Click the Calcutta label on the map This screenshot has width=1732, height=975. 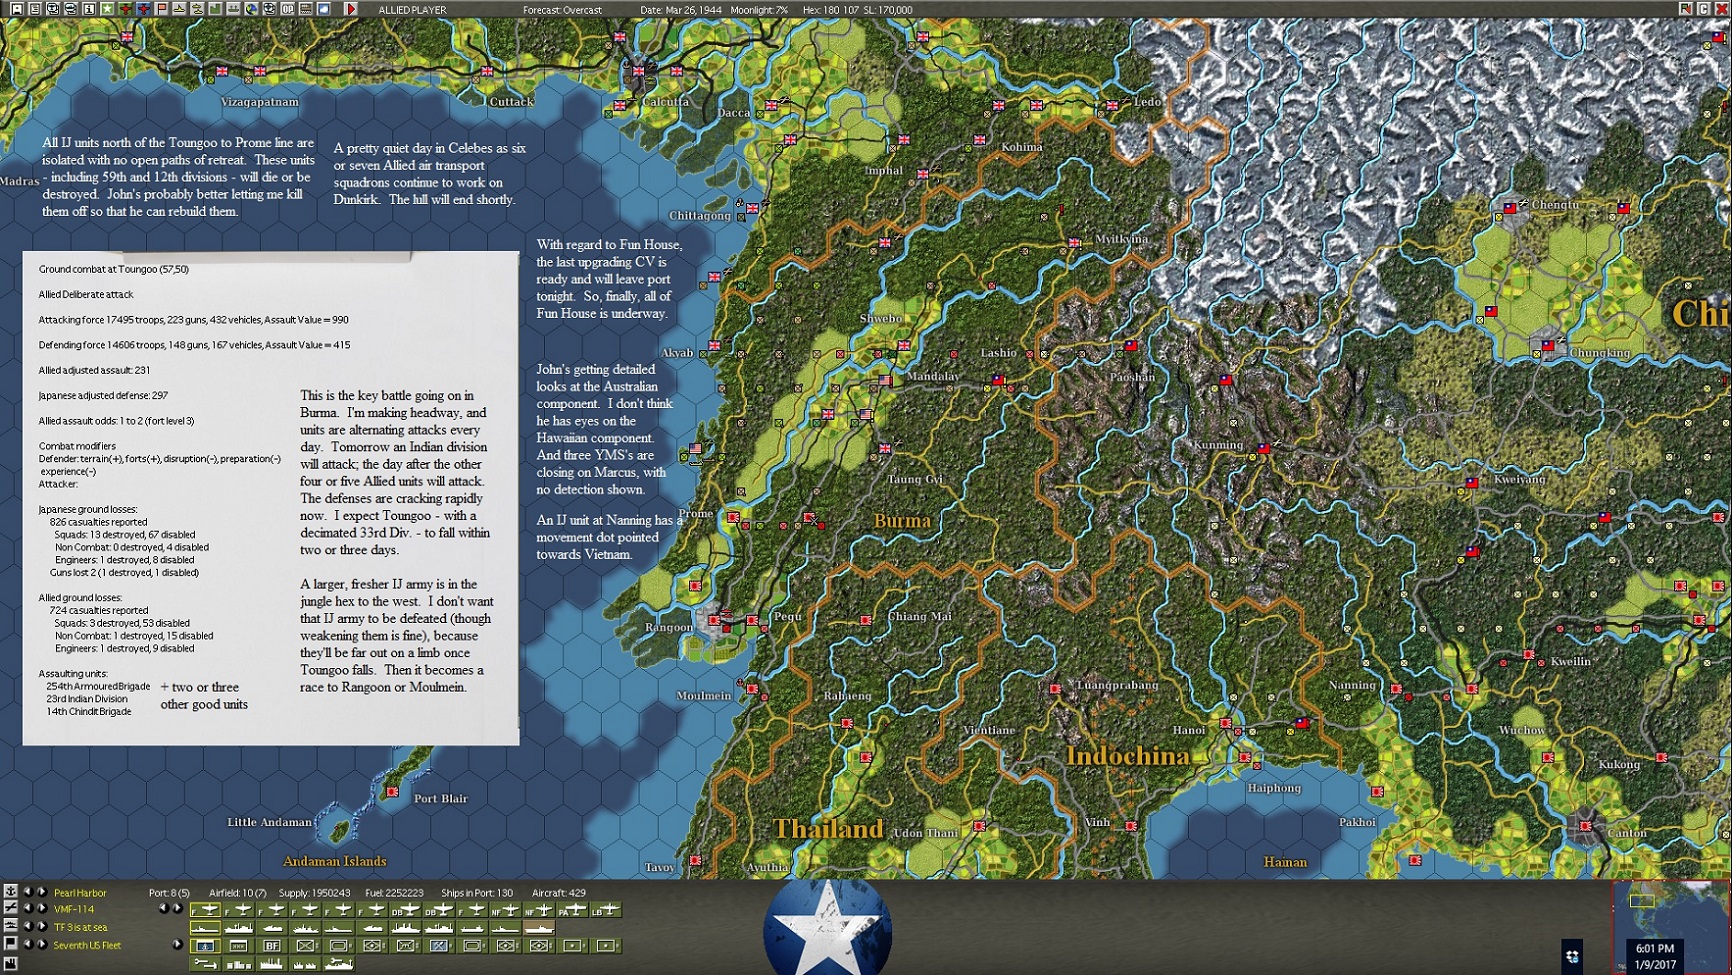pyautogui.click(x=666, y=102)
